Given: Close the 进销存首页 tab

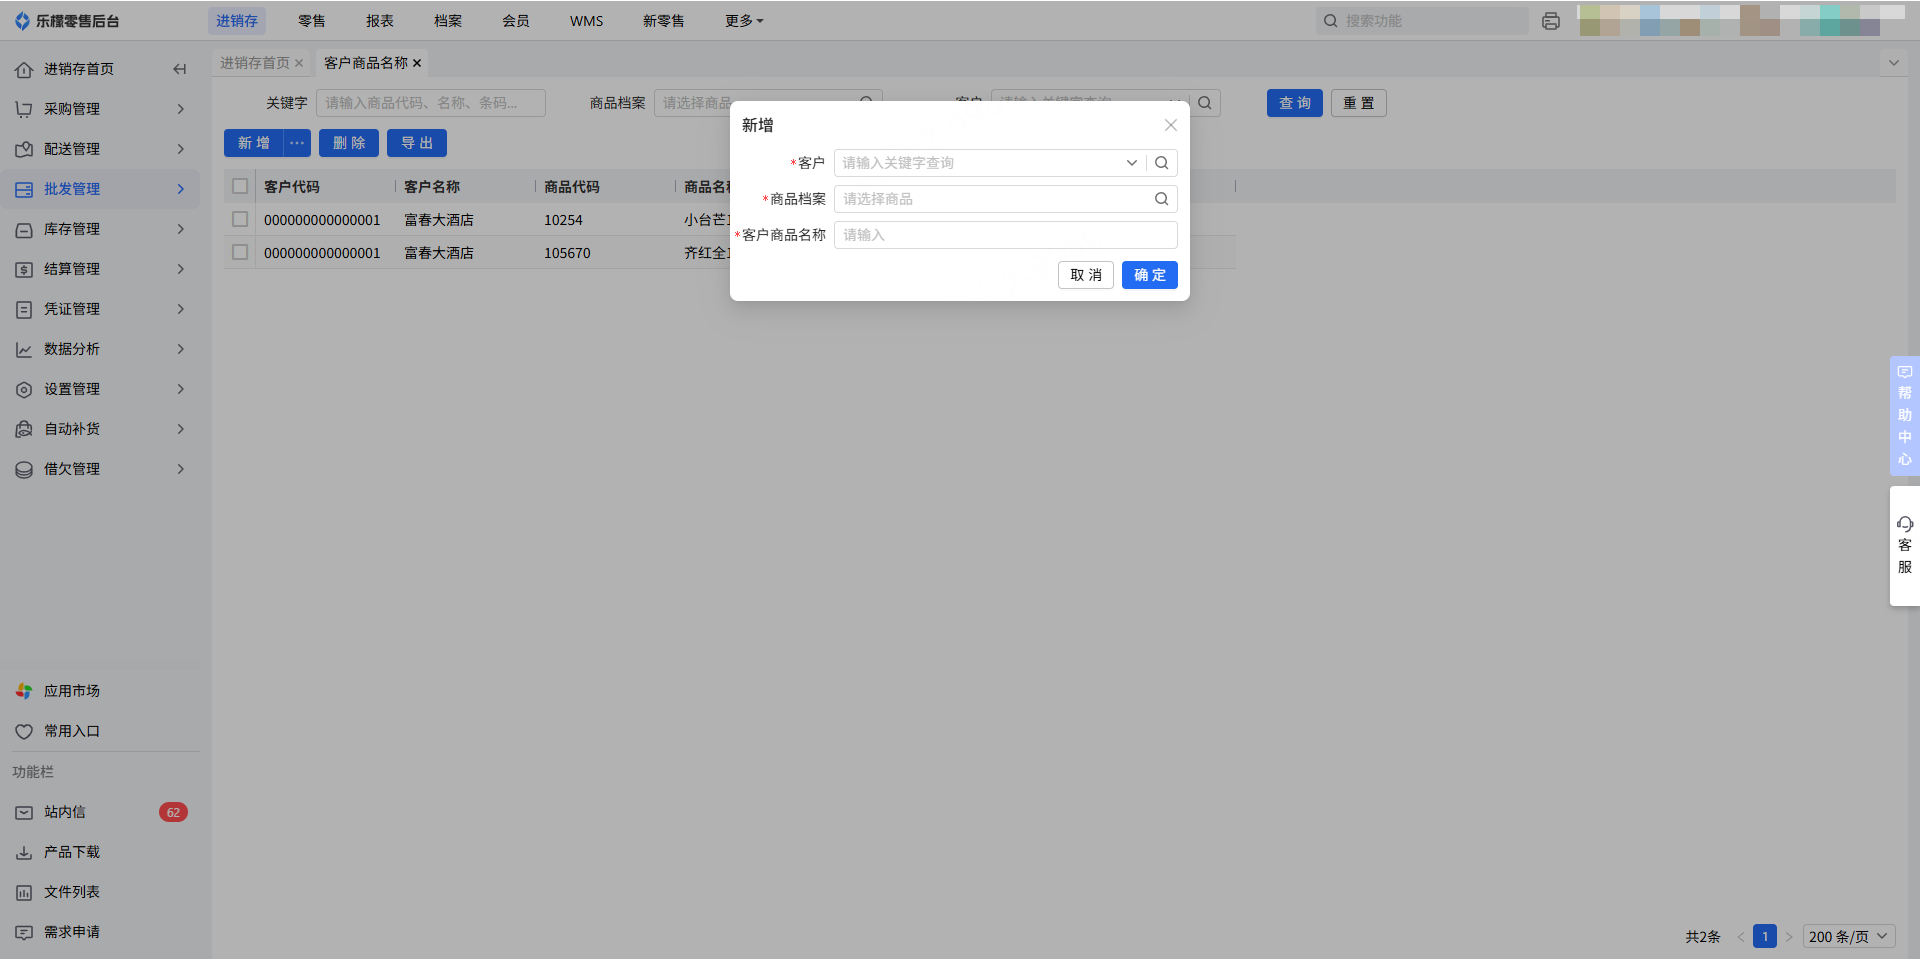Looking at the screenshot, I should pos(299,63).
